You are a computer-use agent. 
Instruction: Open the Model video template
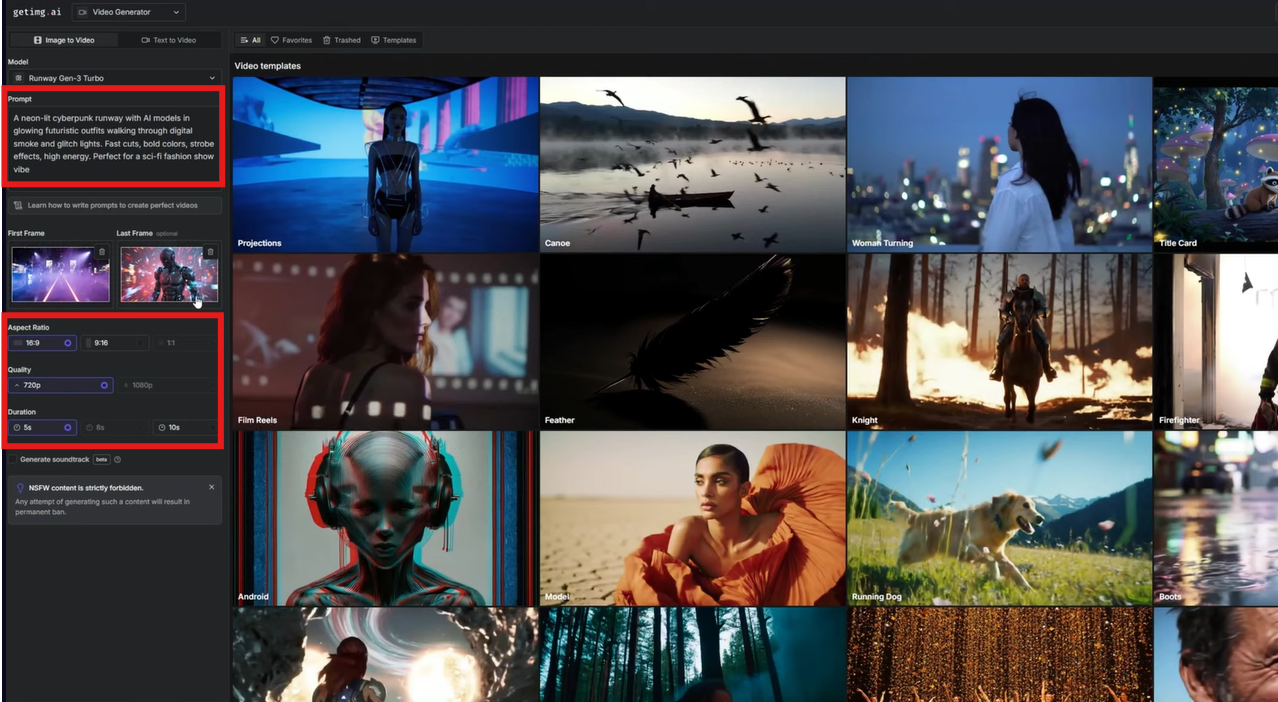(x=692, y=518)
